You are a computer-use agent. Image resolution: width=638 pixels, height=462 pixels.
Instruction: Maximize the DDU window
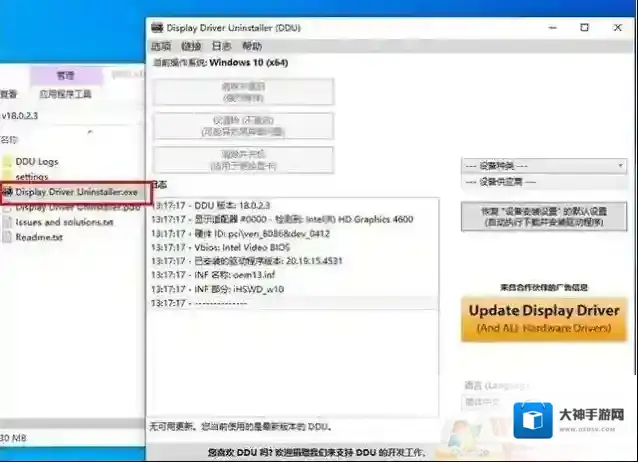584,28
